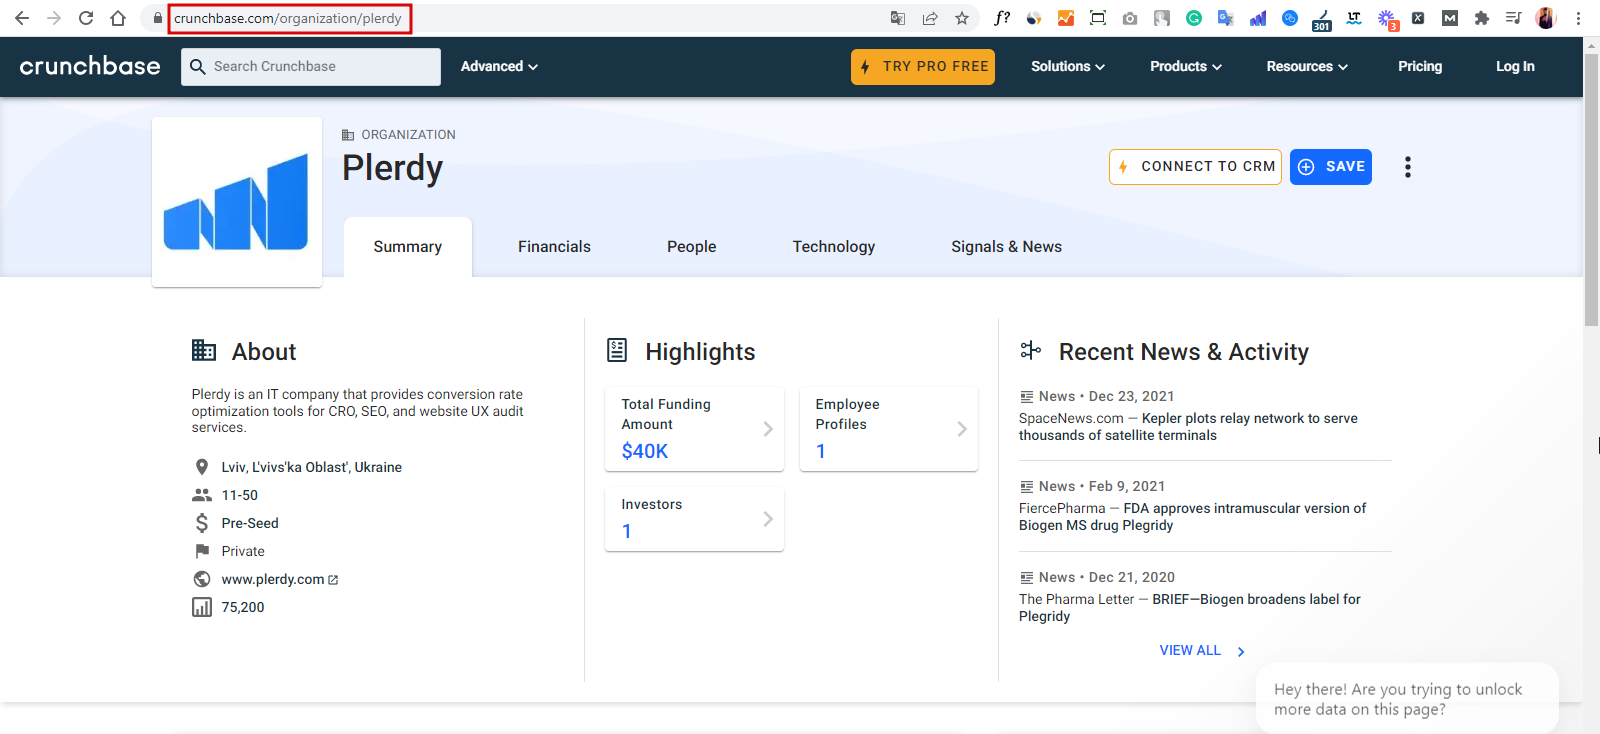Switch to the Financials tab

[554, 247]
